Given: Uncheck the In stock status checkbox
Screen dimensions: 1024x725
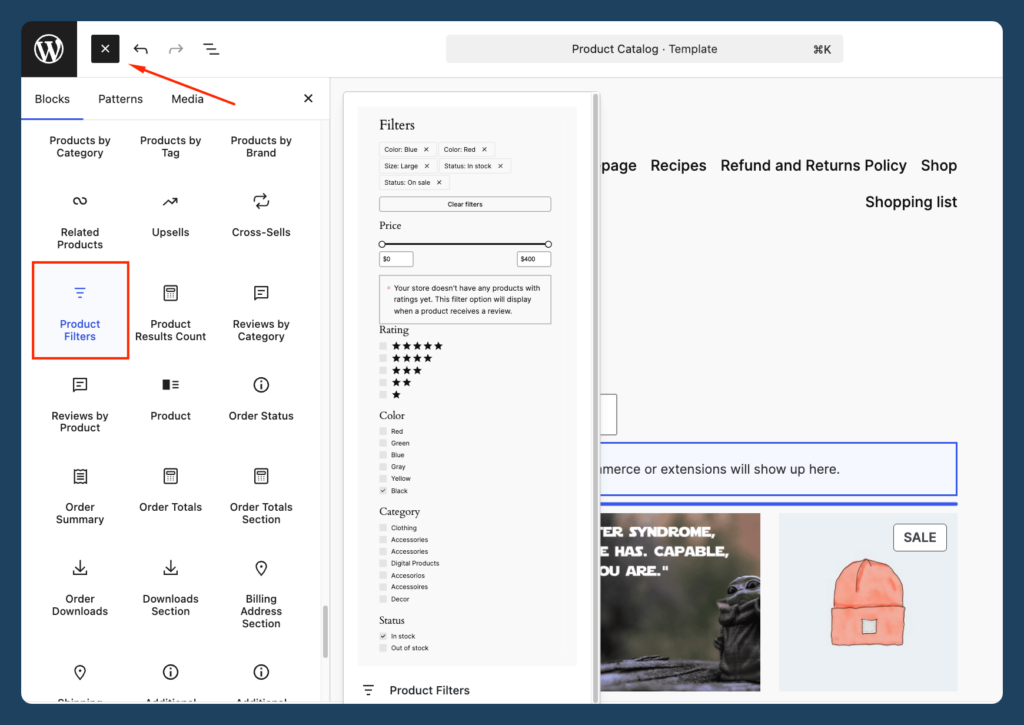Looking at the screenshot, I should 383,636.
